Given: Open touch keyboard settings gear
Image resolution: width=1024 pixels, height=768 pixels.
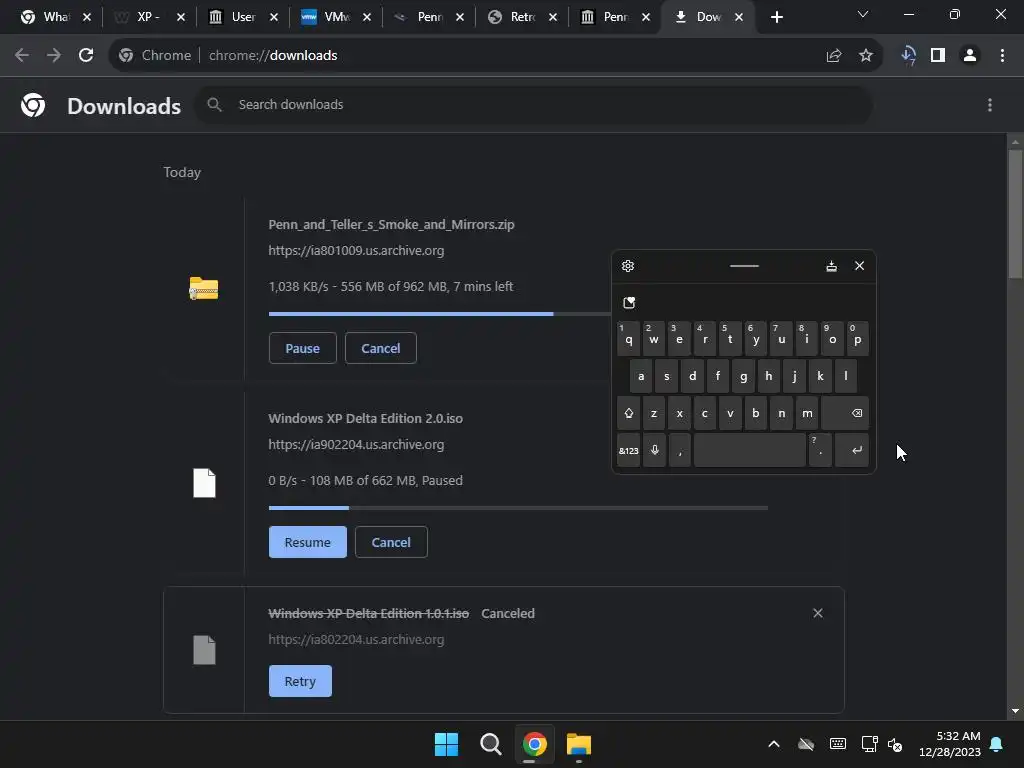Looking at the screenshot, I should click(x=628, y=266).
